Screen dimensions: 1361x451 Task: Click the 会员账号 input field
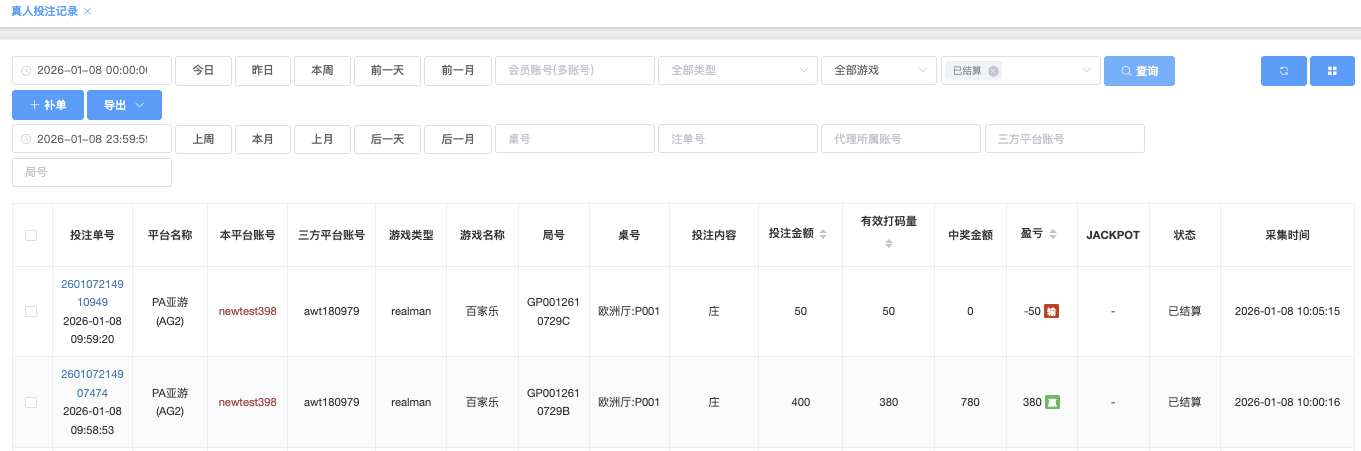point(574,71)
